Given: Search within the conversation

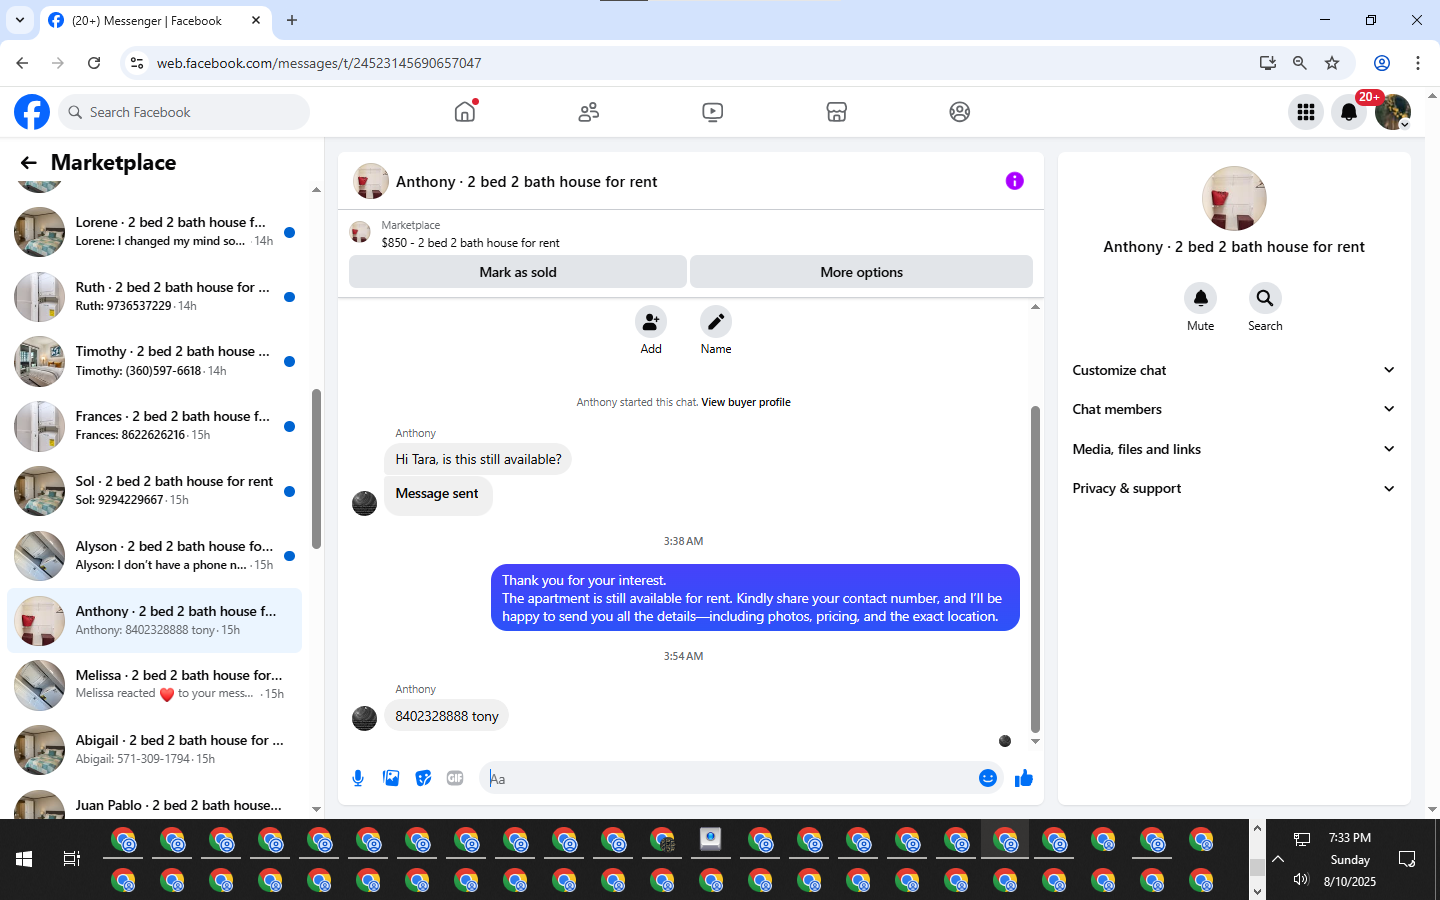Looking at the screenshot, I should (1265, 298).
